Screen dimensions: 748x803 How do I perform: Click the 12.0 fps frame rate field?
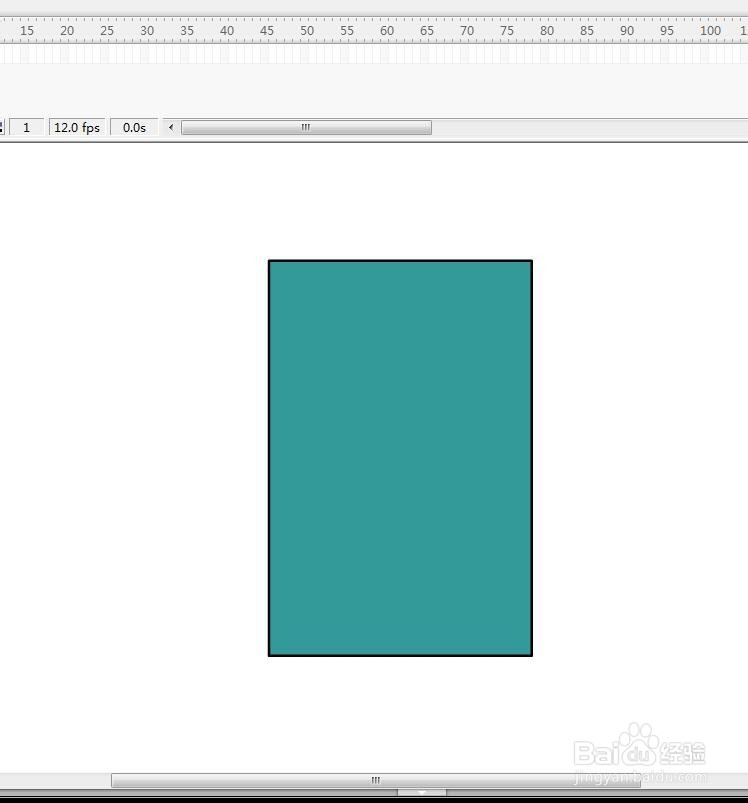click(x=77, y=128)
